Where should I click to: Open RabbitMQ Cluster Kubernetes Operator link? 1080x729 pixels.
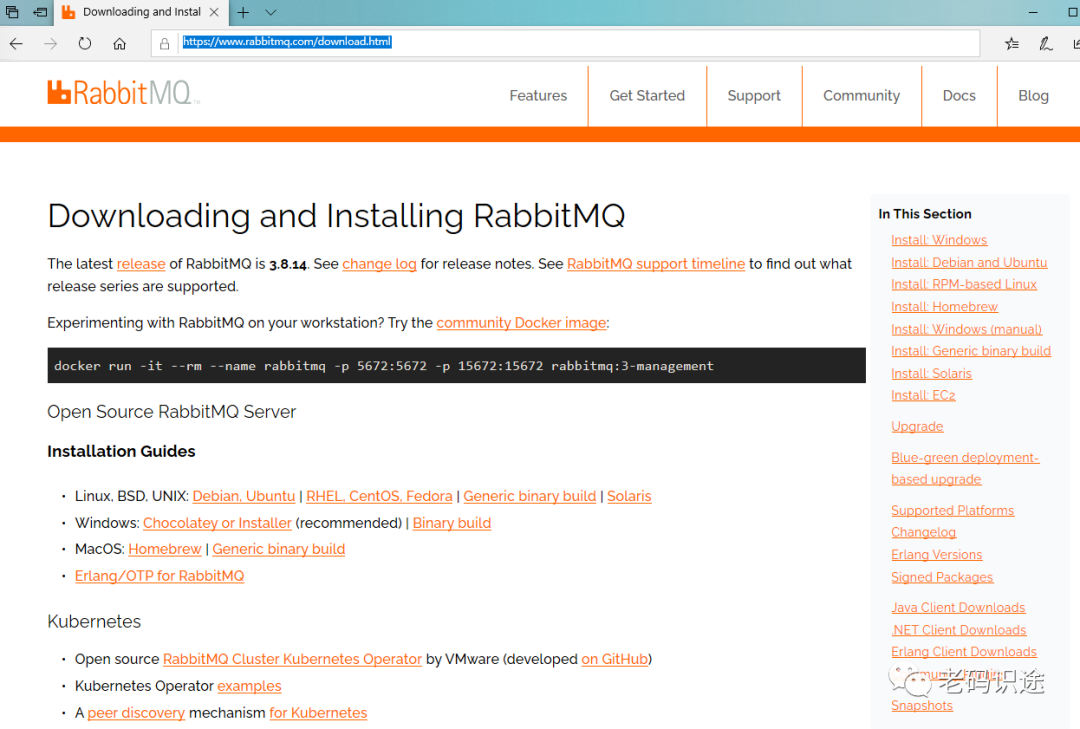[292, 659]
